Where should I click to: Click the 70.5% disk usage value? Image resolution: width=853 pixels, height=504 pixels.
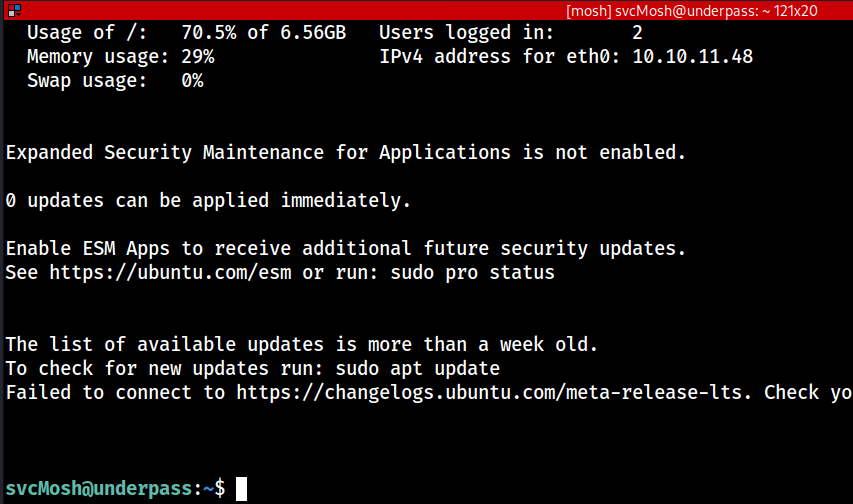coord(208,33)
